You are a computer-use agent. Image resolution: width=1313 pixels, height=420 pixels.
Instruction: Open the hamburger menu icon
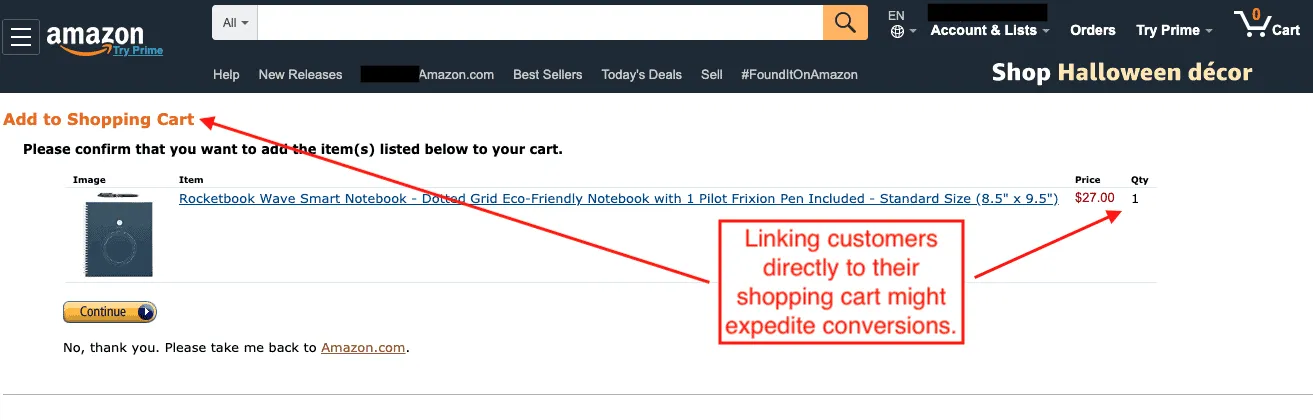pos(22,37)
